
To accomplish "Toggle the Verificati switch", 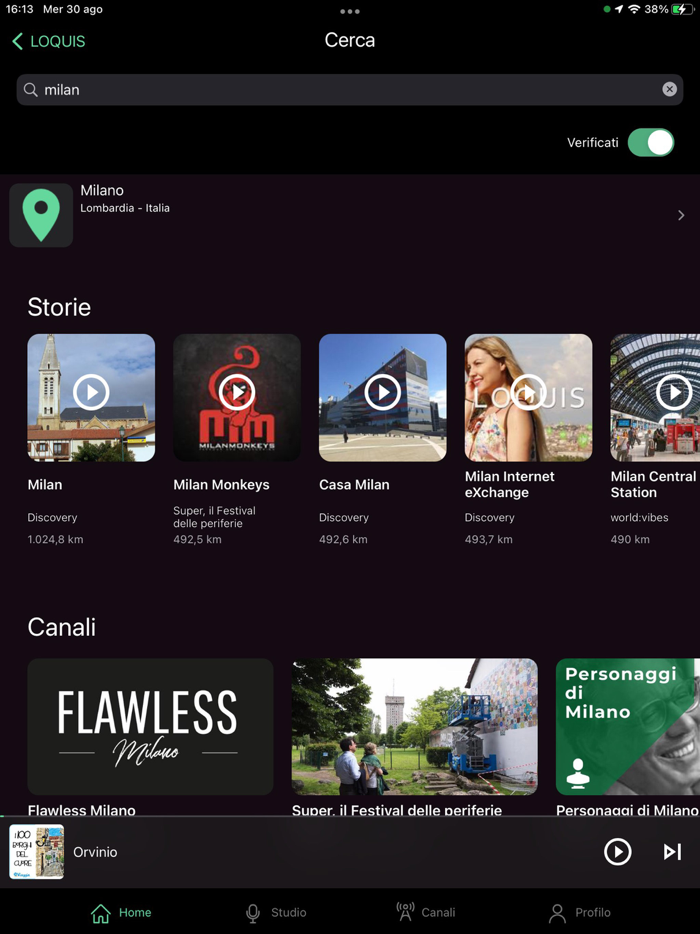I will (651, 143).
